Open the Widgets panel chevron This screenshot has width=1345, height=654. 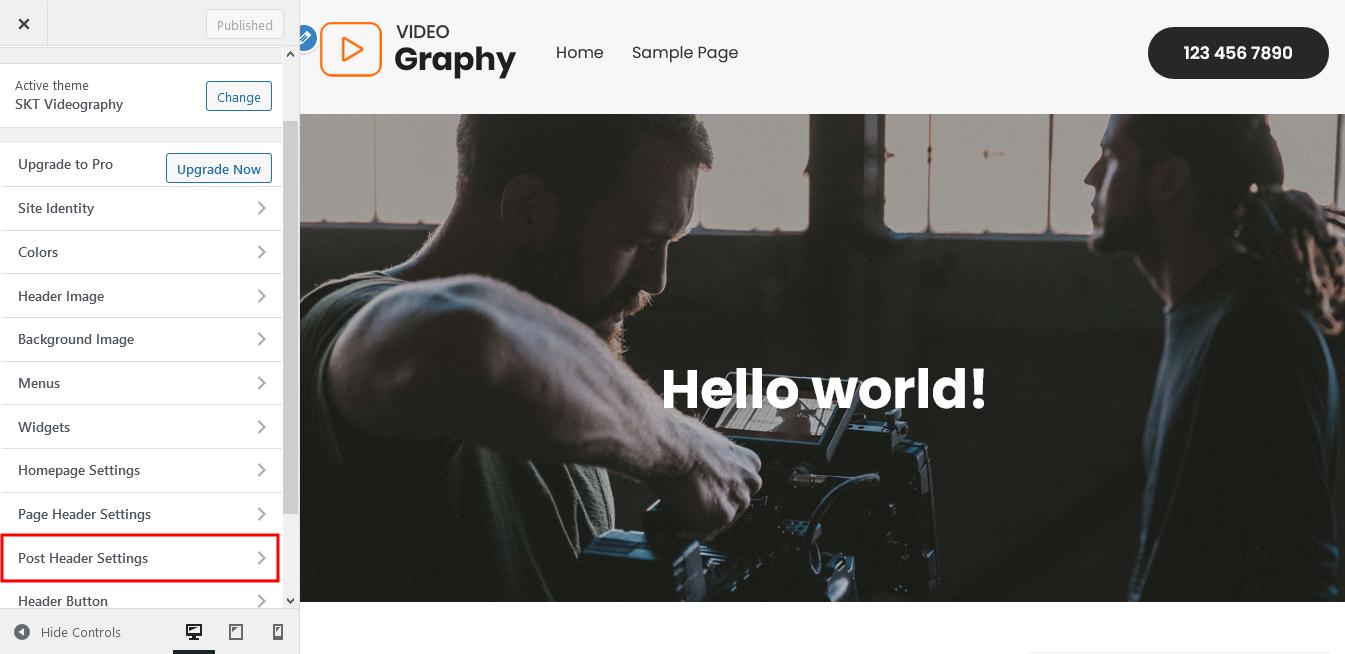[x=261, y=427]
